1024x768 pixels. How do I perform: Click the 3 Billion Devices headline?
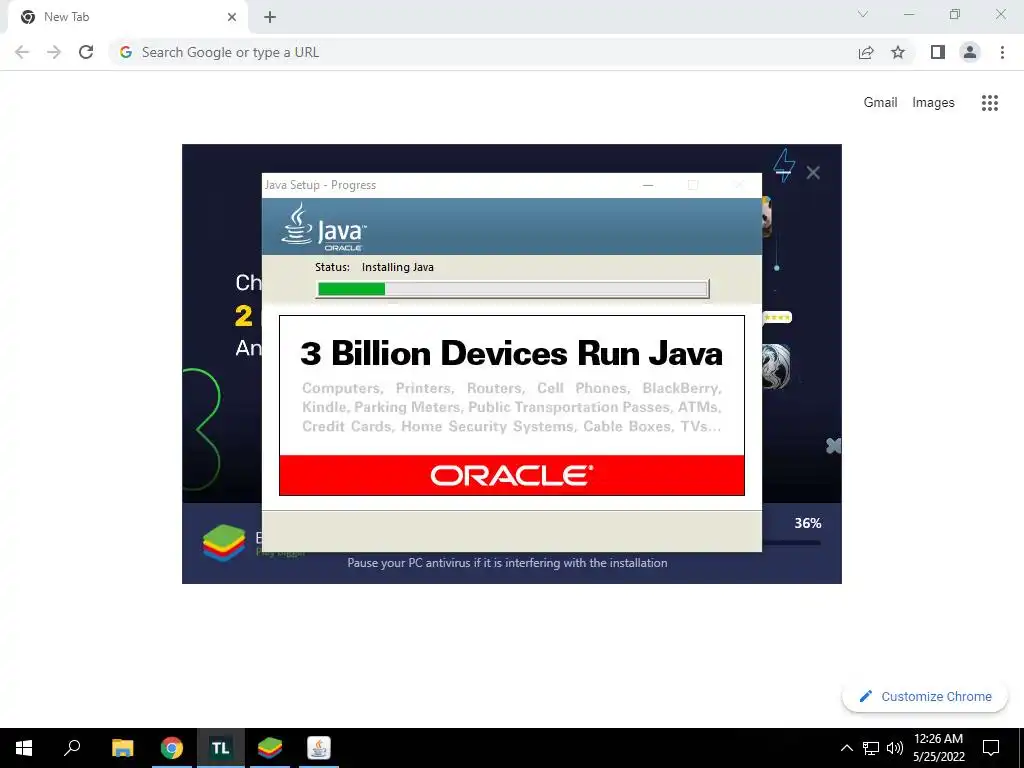click(512, 353)
